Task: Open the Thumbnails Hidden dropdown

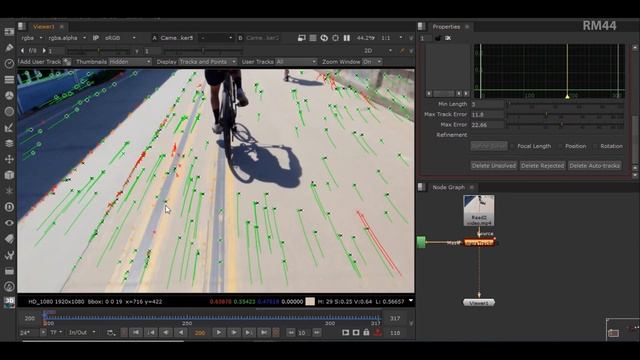Action: pyautogui.click(x=130, y=62)
